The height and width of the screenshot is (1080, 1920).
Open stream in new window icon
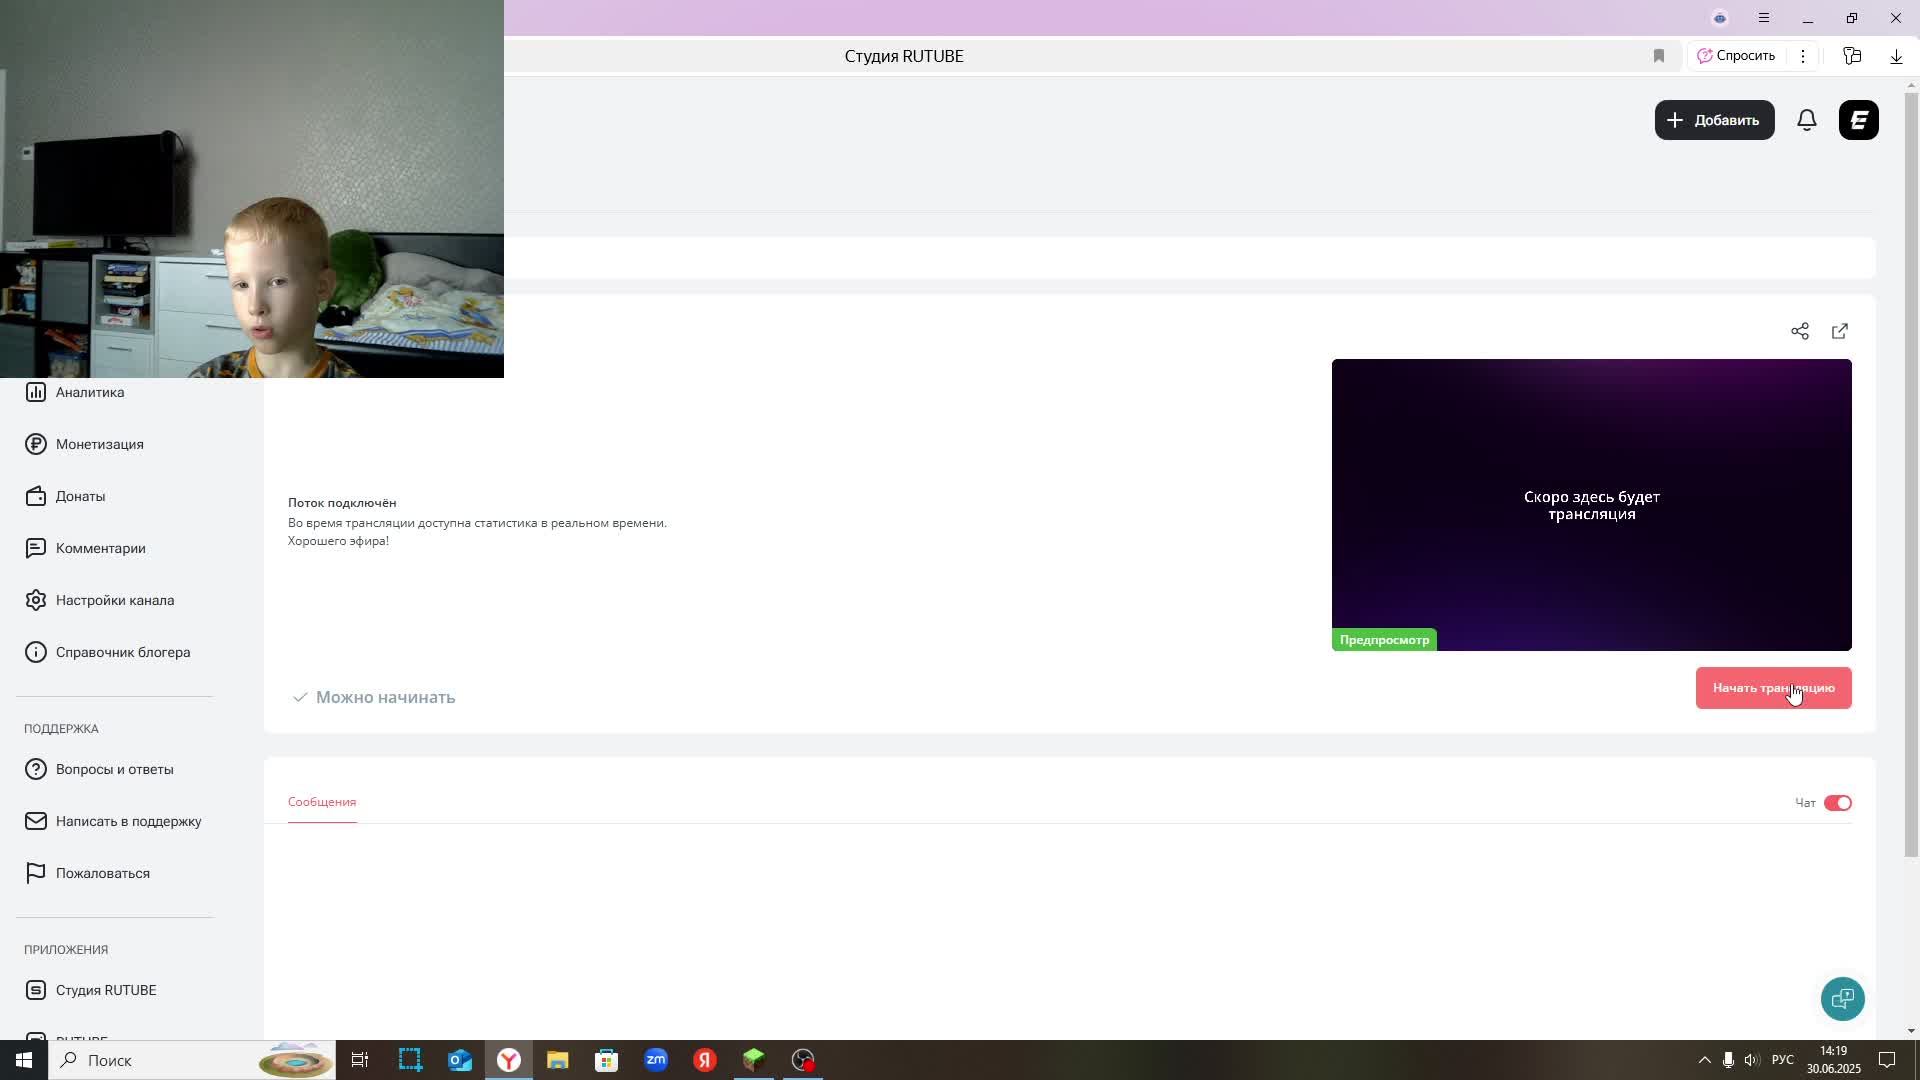1840,331
